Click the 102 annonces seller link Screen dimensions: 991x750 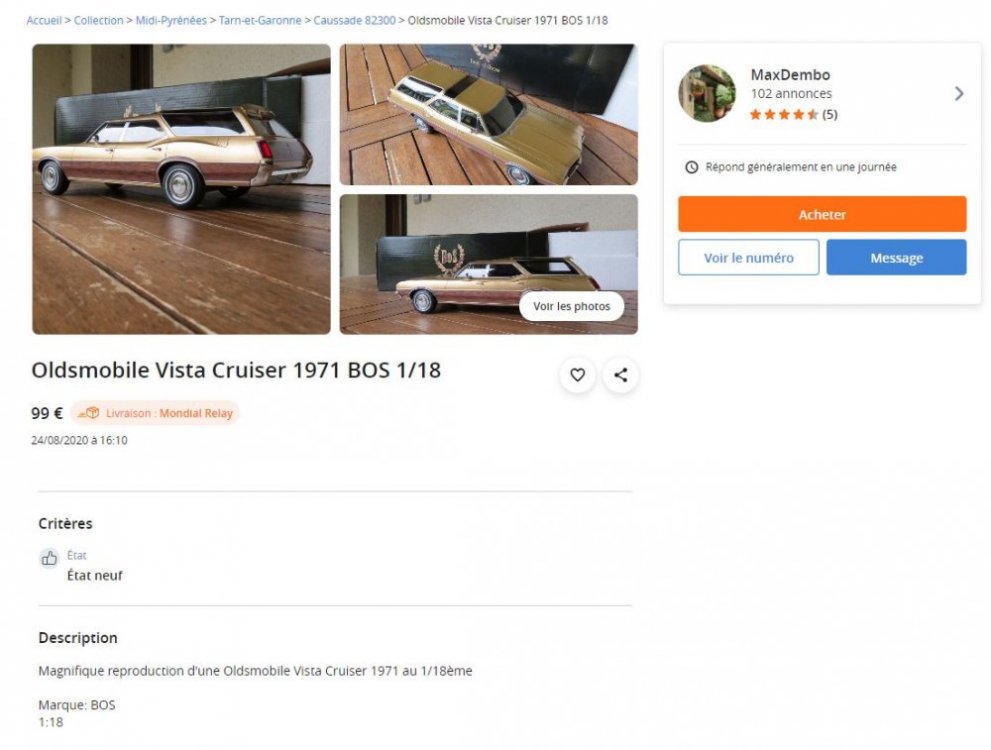pos(791,94)
